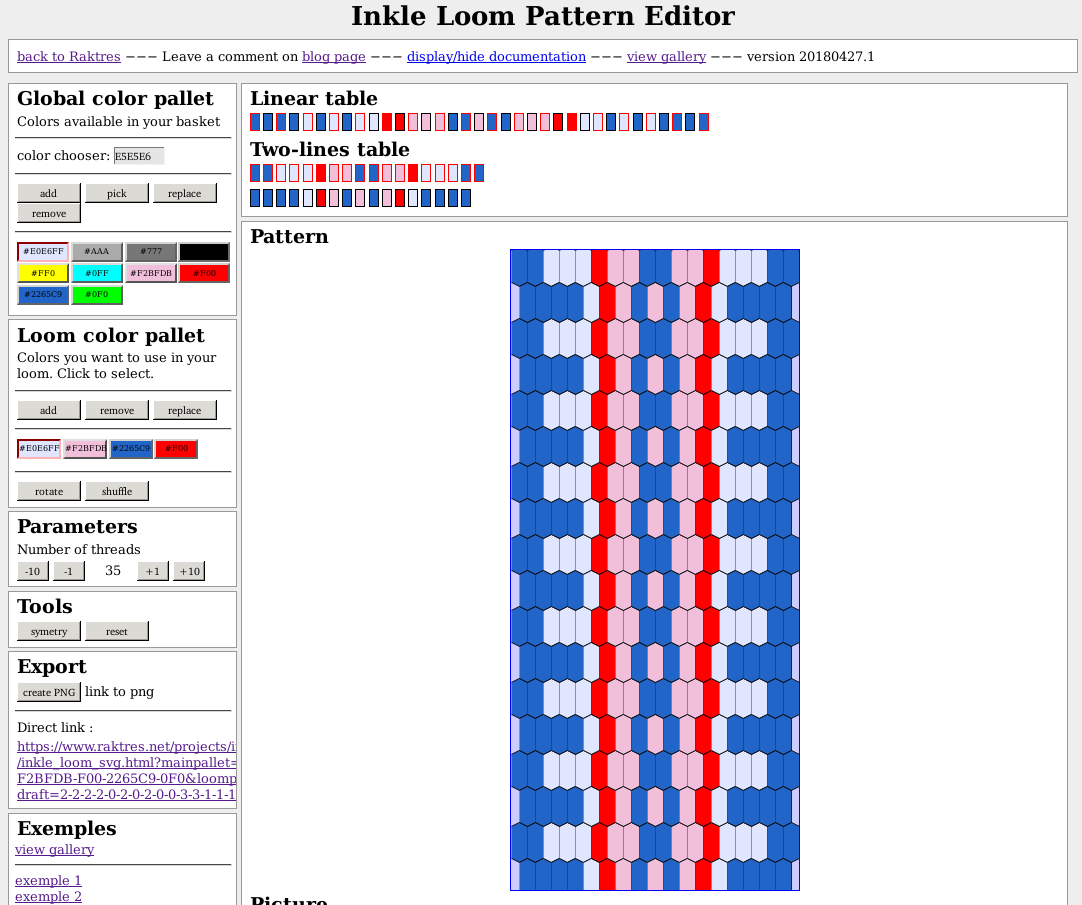Decrease thread count with -1
This screenshot has height=905, width=1082.
pyautogui.click(x=68, y=570)
